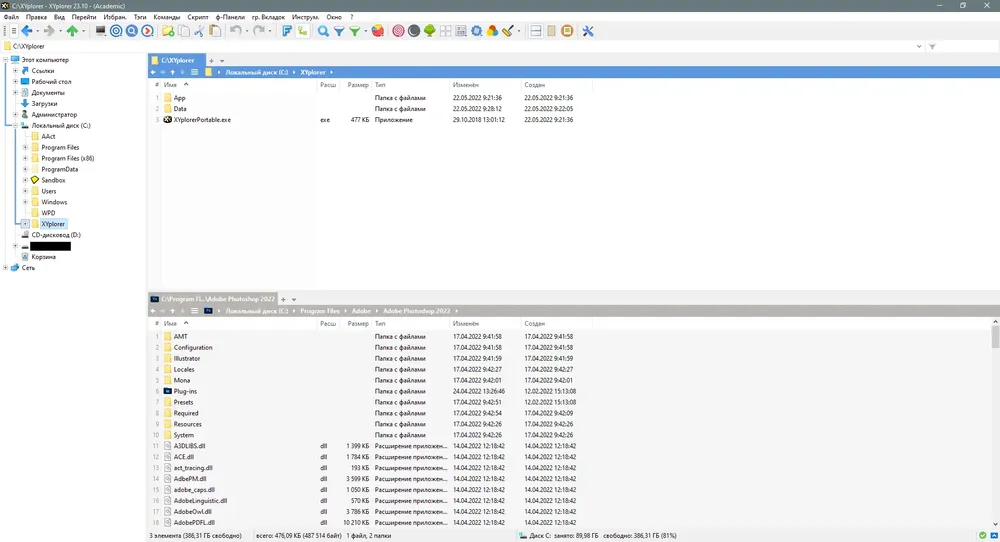Click the green Up folder arrow
This screenshot has height=542, width=1000.
[72, 31]
